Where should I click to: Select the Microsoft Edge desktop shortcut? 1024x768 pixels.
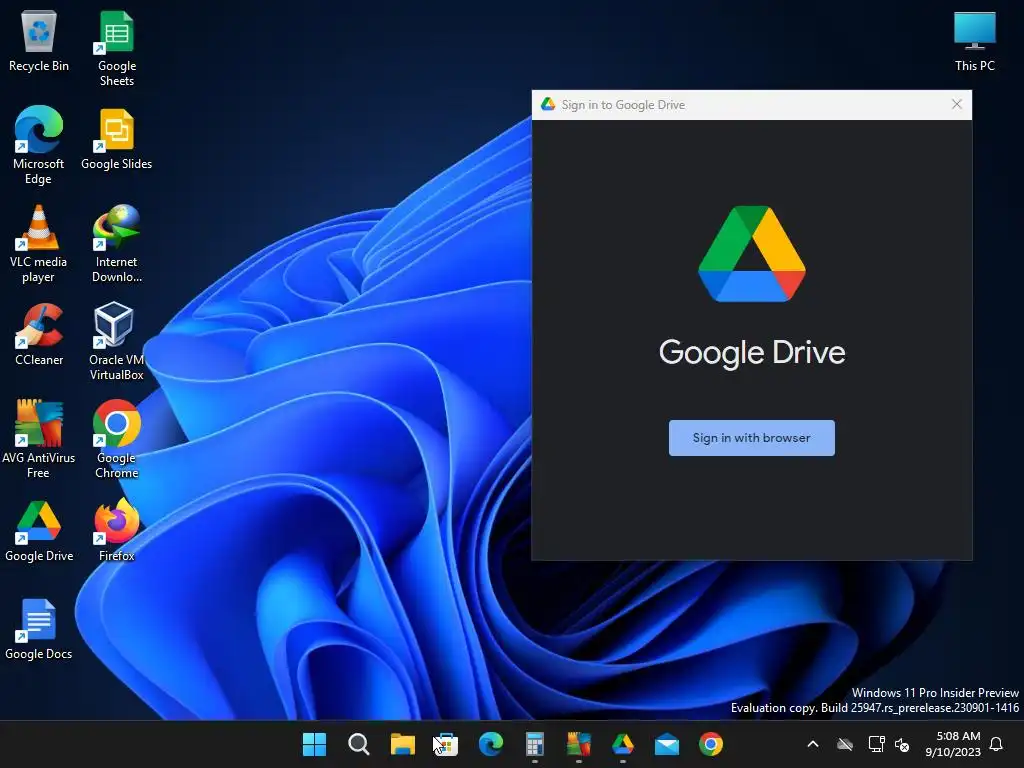click(x=39, y=145)
